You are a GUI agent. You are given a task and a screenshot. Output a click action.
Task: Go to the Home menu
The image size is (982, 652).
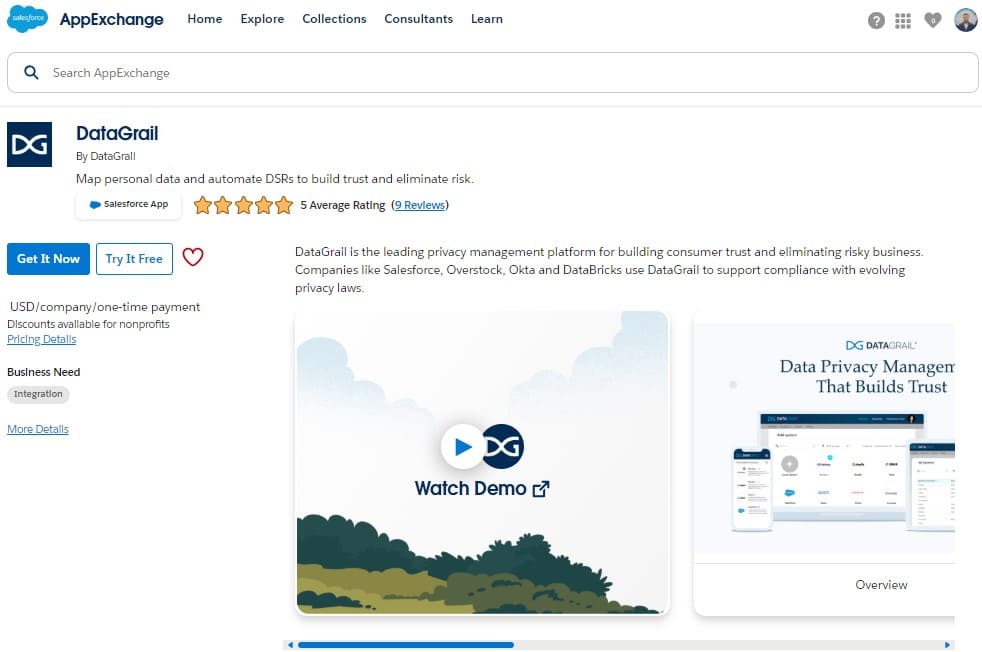coord(205,19)
